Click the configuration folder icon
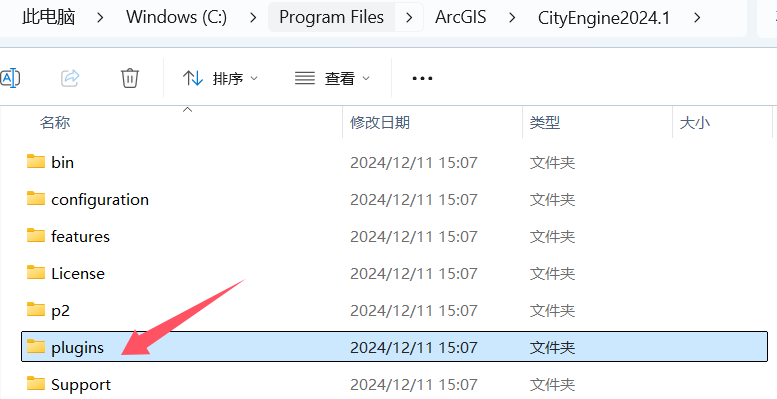The image size is (777, 399). (36, 199)
